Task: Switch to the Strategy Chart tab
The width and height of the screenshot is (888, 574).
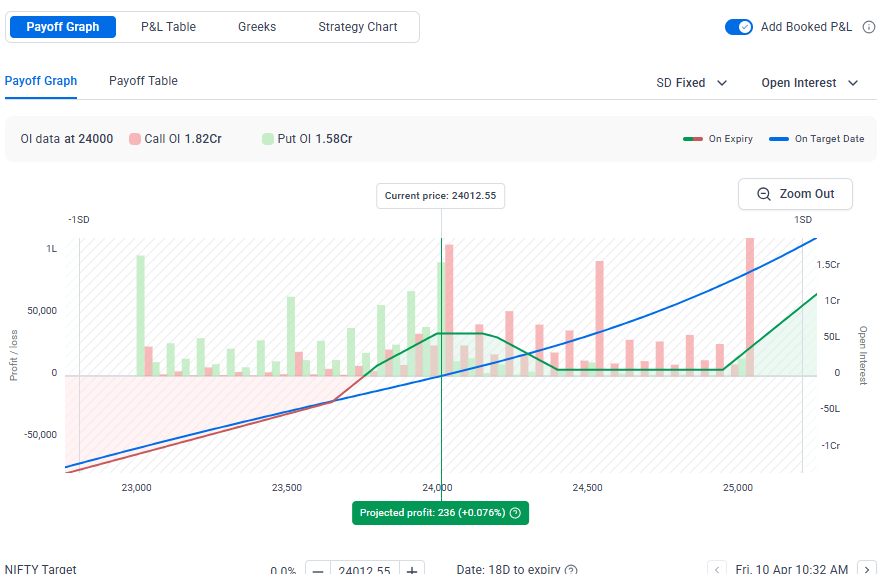Action: point(358,27)
